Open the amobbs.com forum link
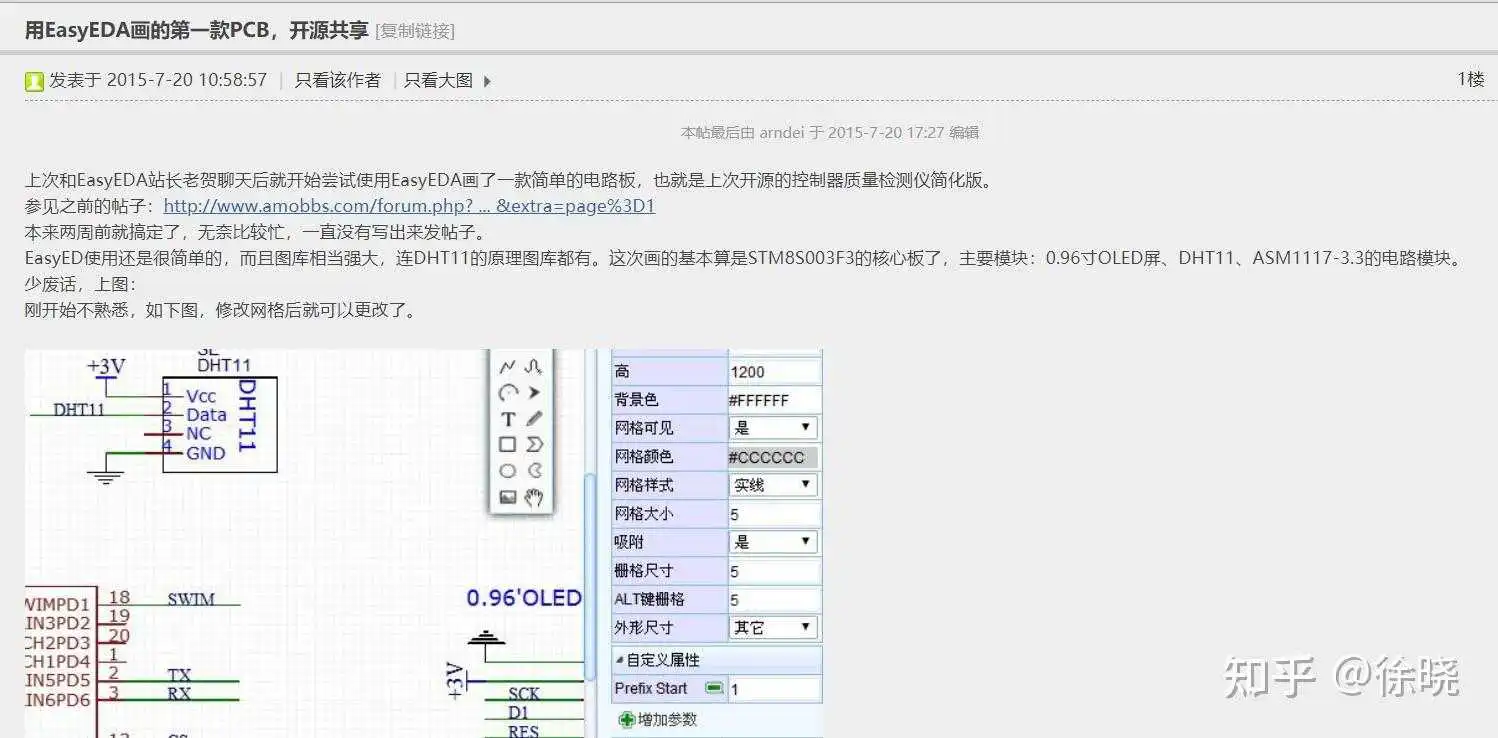The image size is (1498, 738). (x=409, y=206)
